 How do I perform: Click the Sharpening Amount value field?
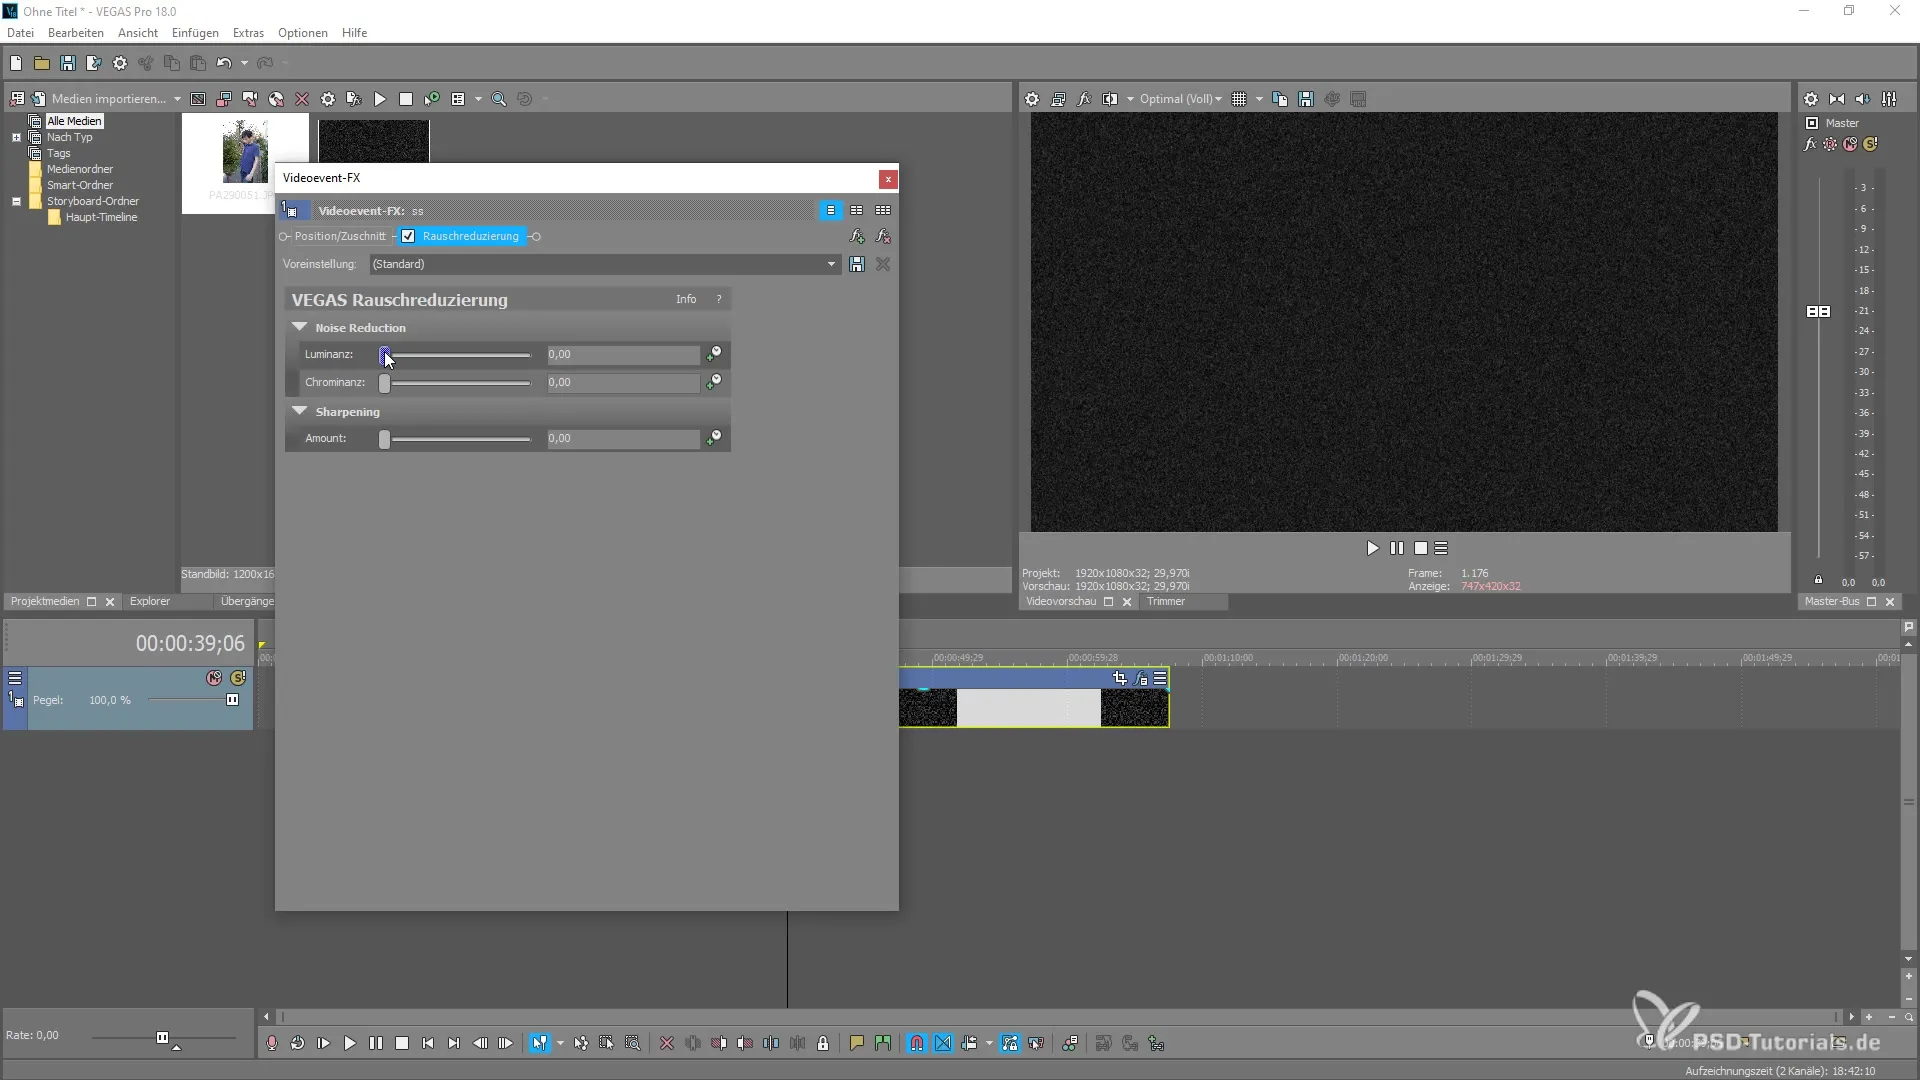pyautogui.click(x=622, y=439)
